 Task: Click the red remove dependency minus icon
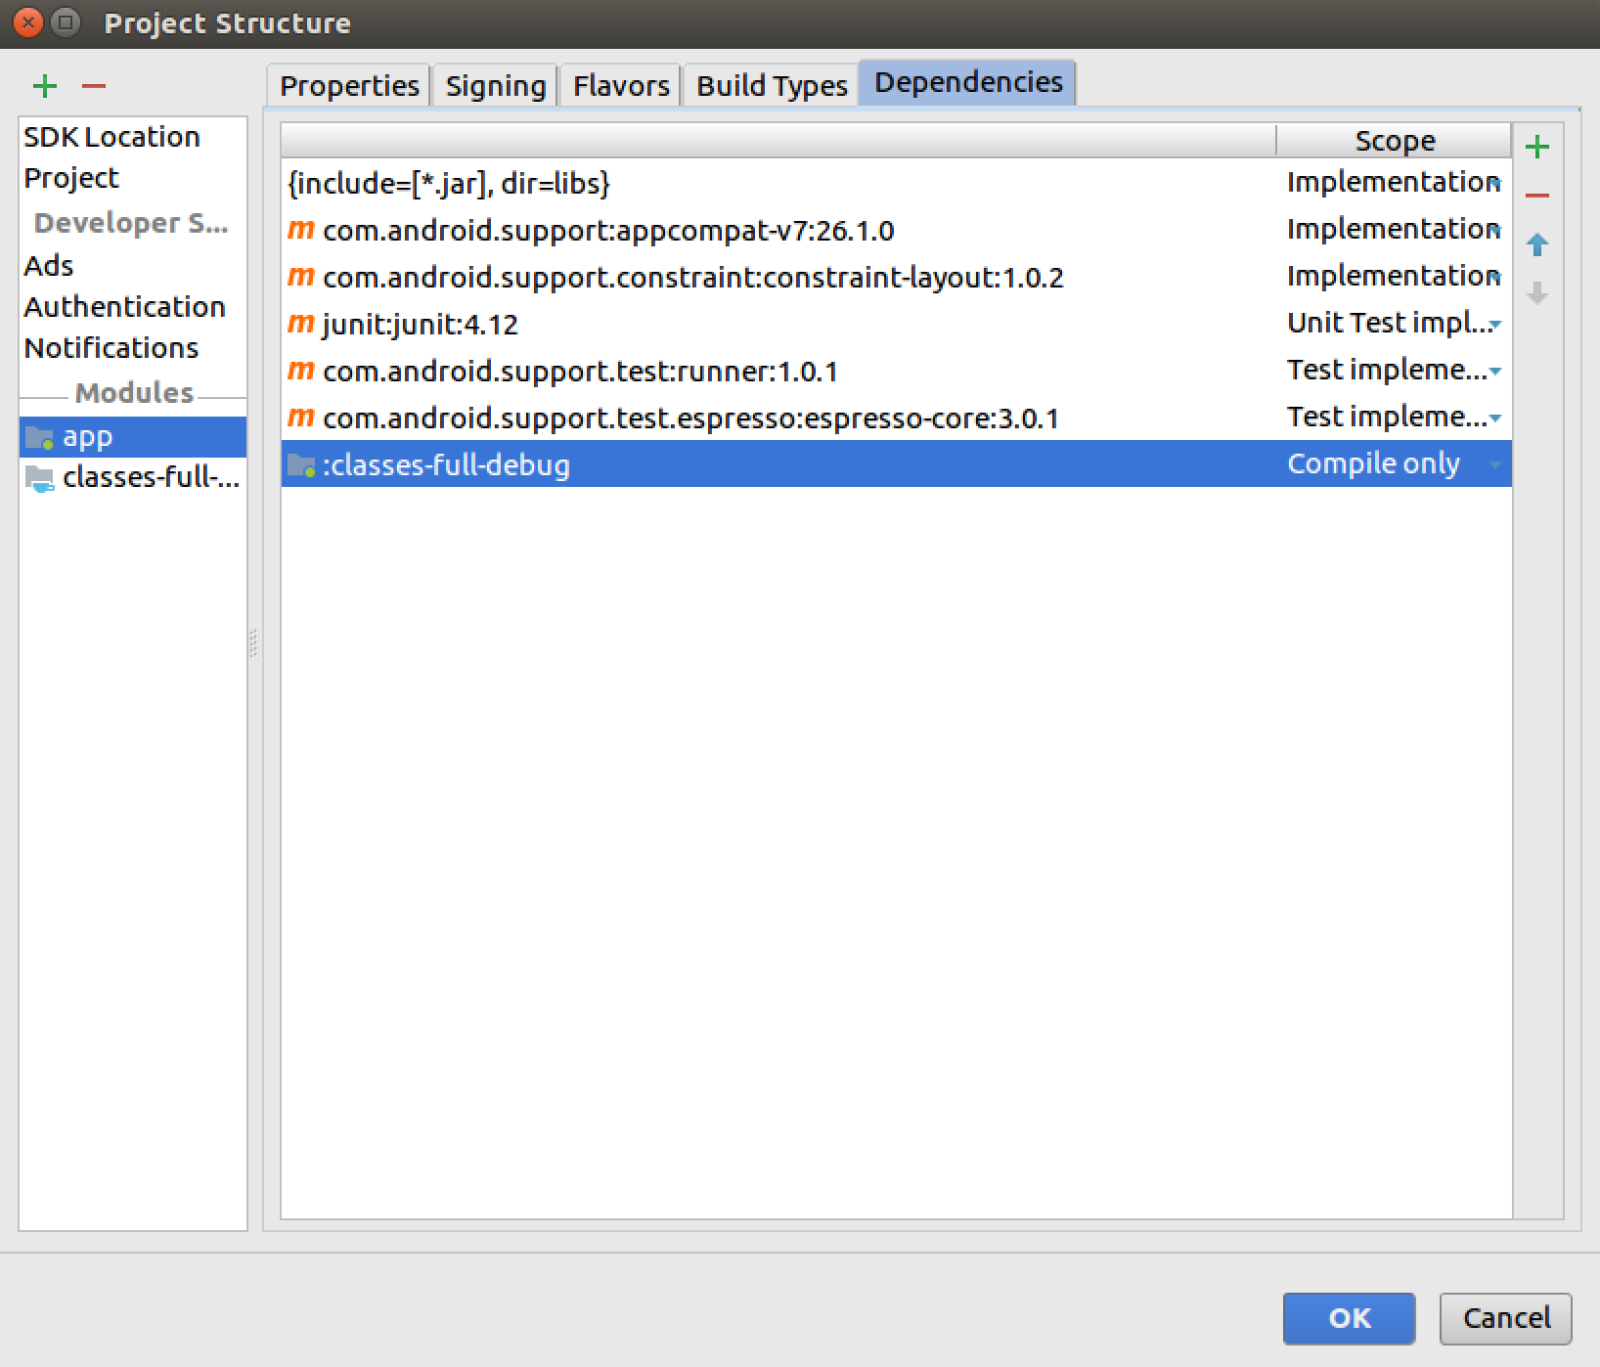click(1537, 196)
